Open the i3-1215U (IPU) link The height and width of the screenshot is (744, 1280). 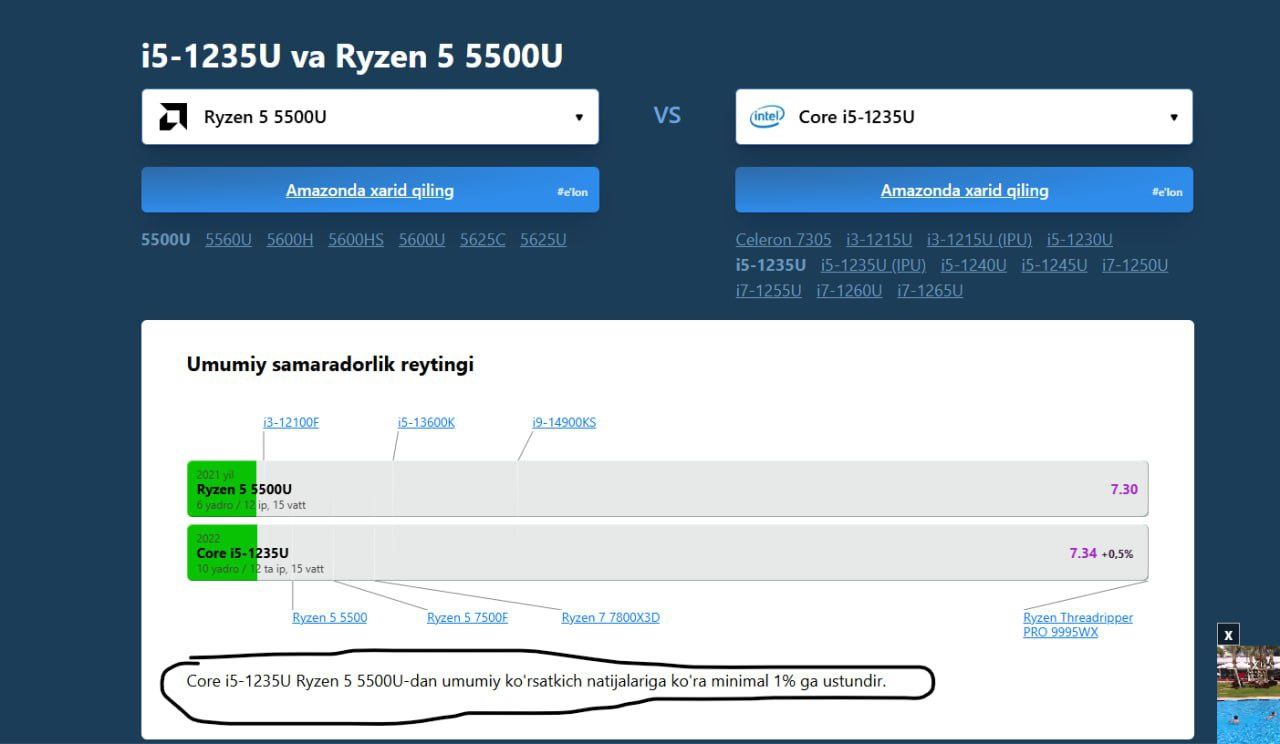pos(979,239)
